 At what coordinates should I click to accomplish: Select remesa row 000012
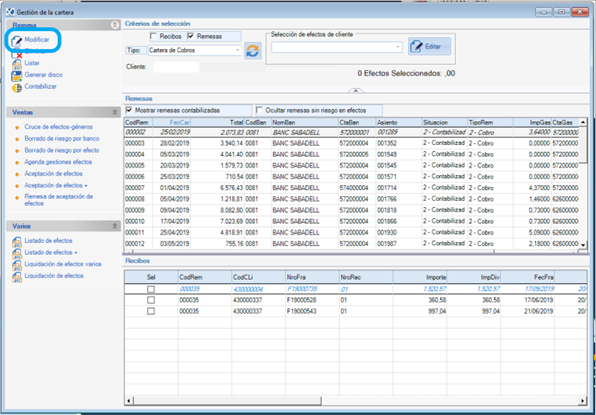(x=352, y=244)
